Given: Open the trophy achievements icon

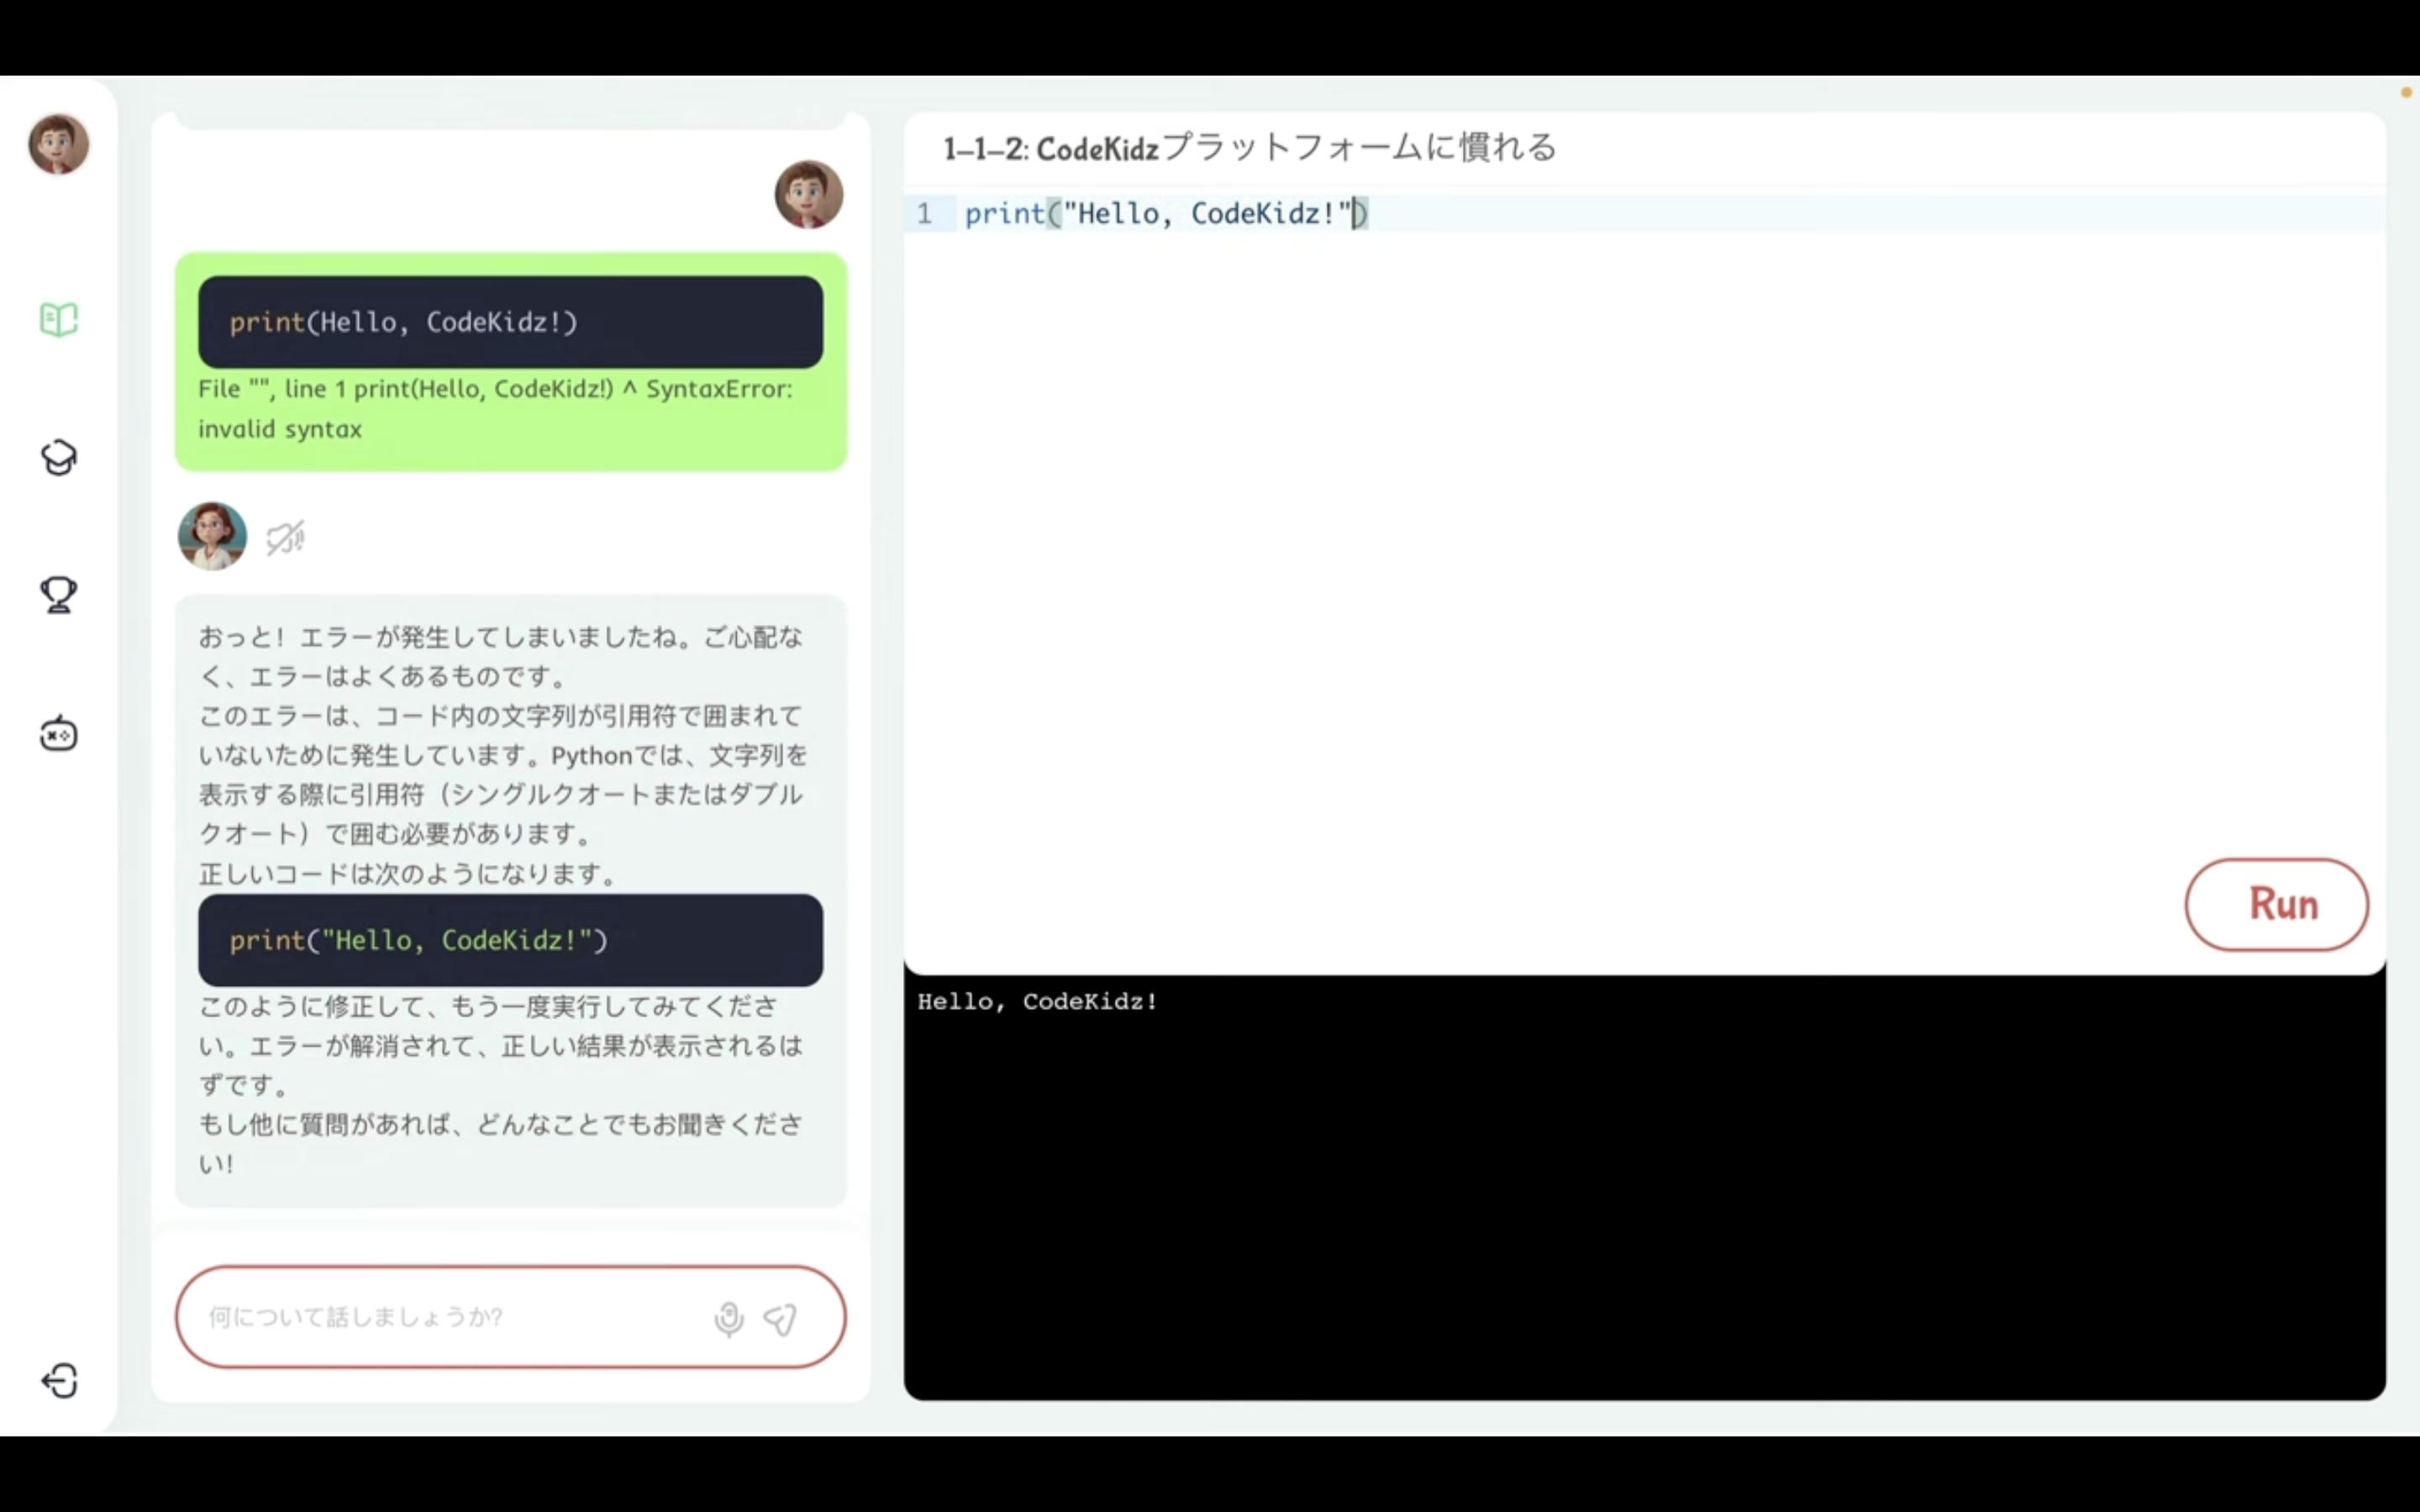Looking at the screenshot, I should (x=58, y=595).
